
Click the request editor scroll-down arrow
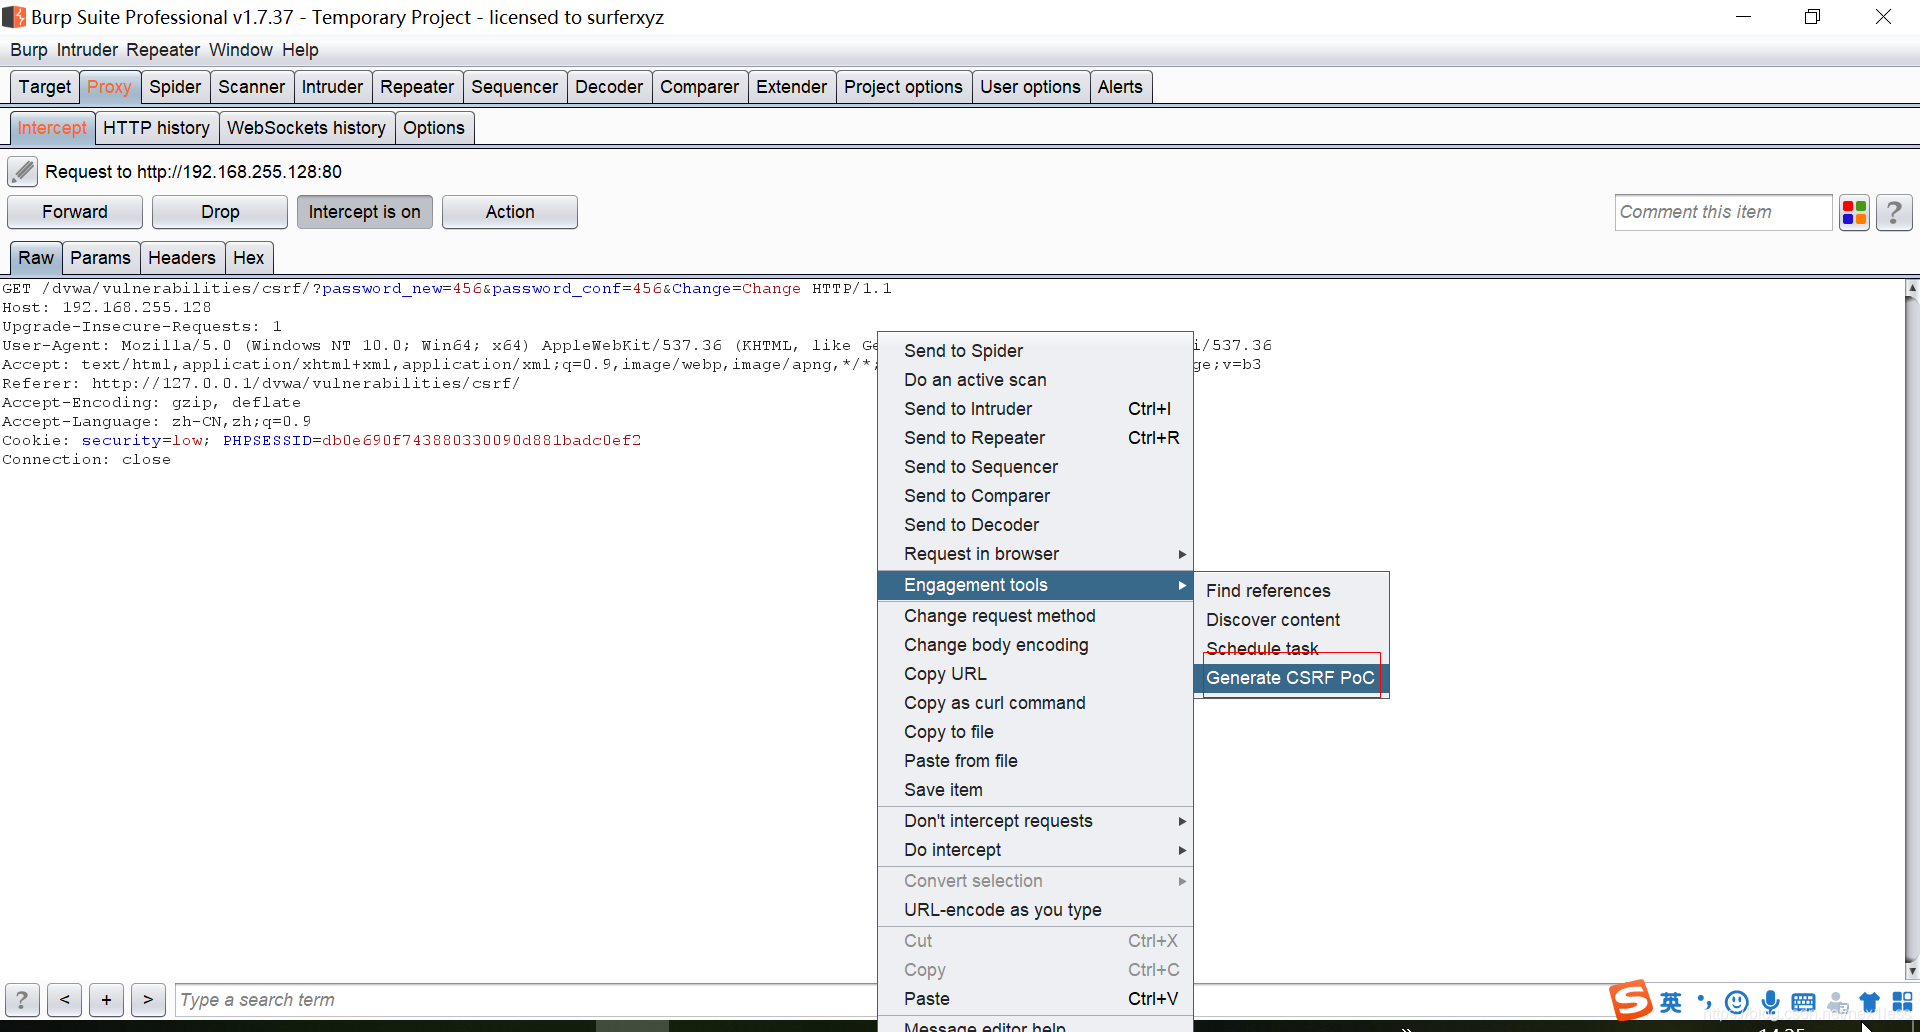click(x=1912, y=971)
